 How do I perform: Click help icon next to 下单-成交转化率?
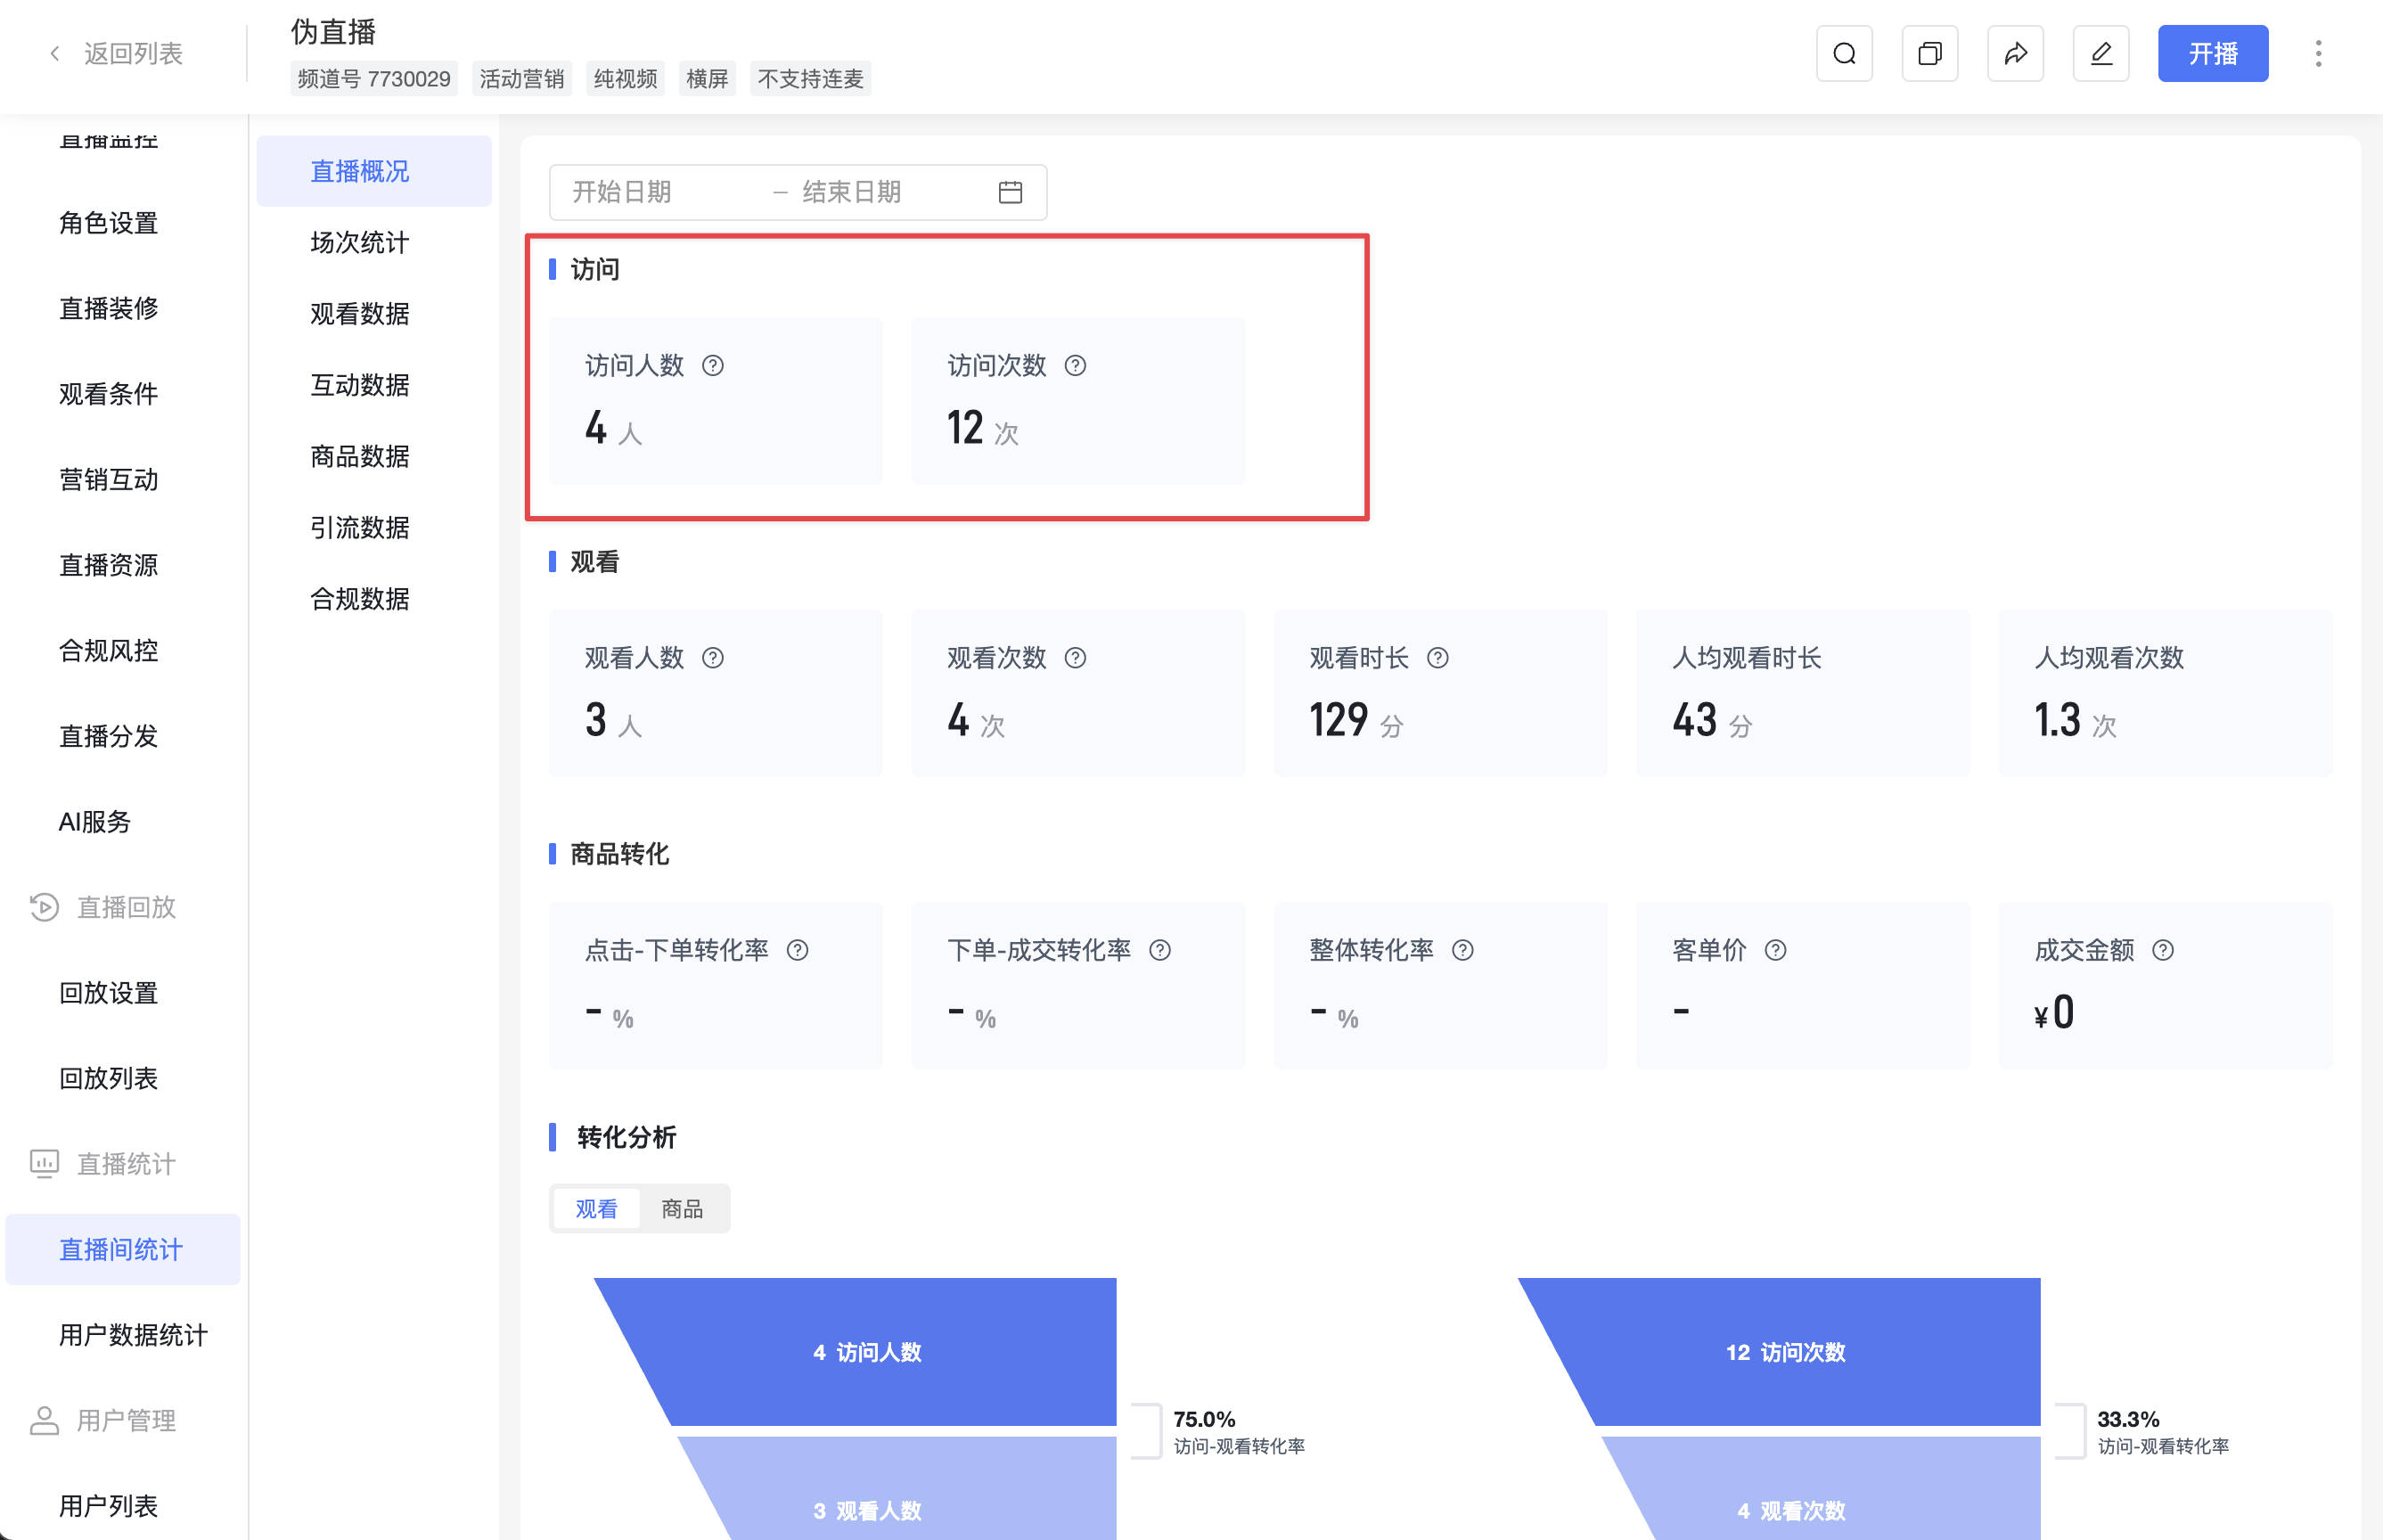[1160, 950]
